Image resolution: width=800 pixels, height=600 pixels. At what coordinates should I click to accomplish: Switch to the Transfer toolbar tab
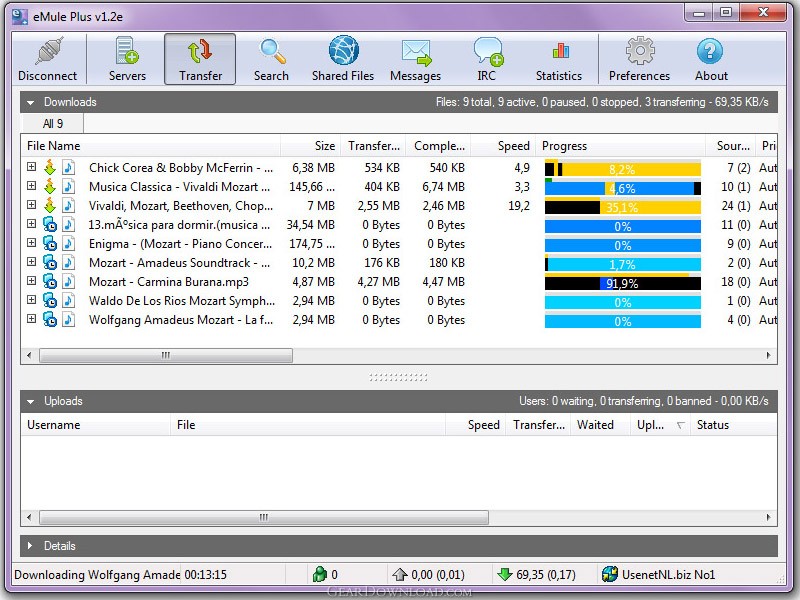(200, 59)
